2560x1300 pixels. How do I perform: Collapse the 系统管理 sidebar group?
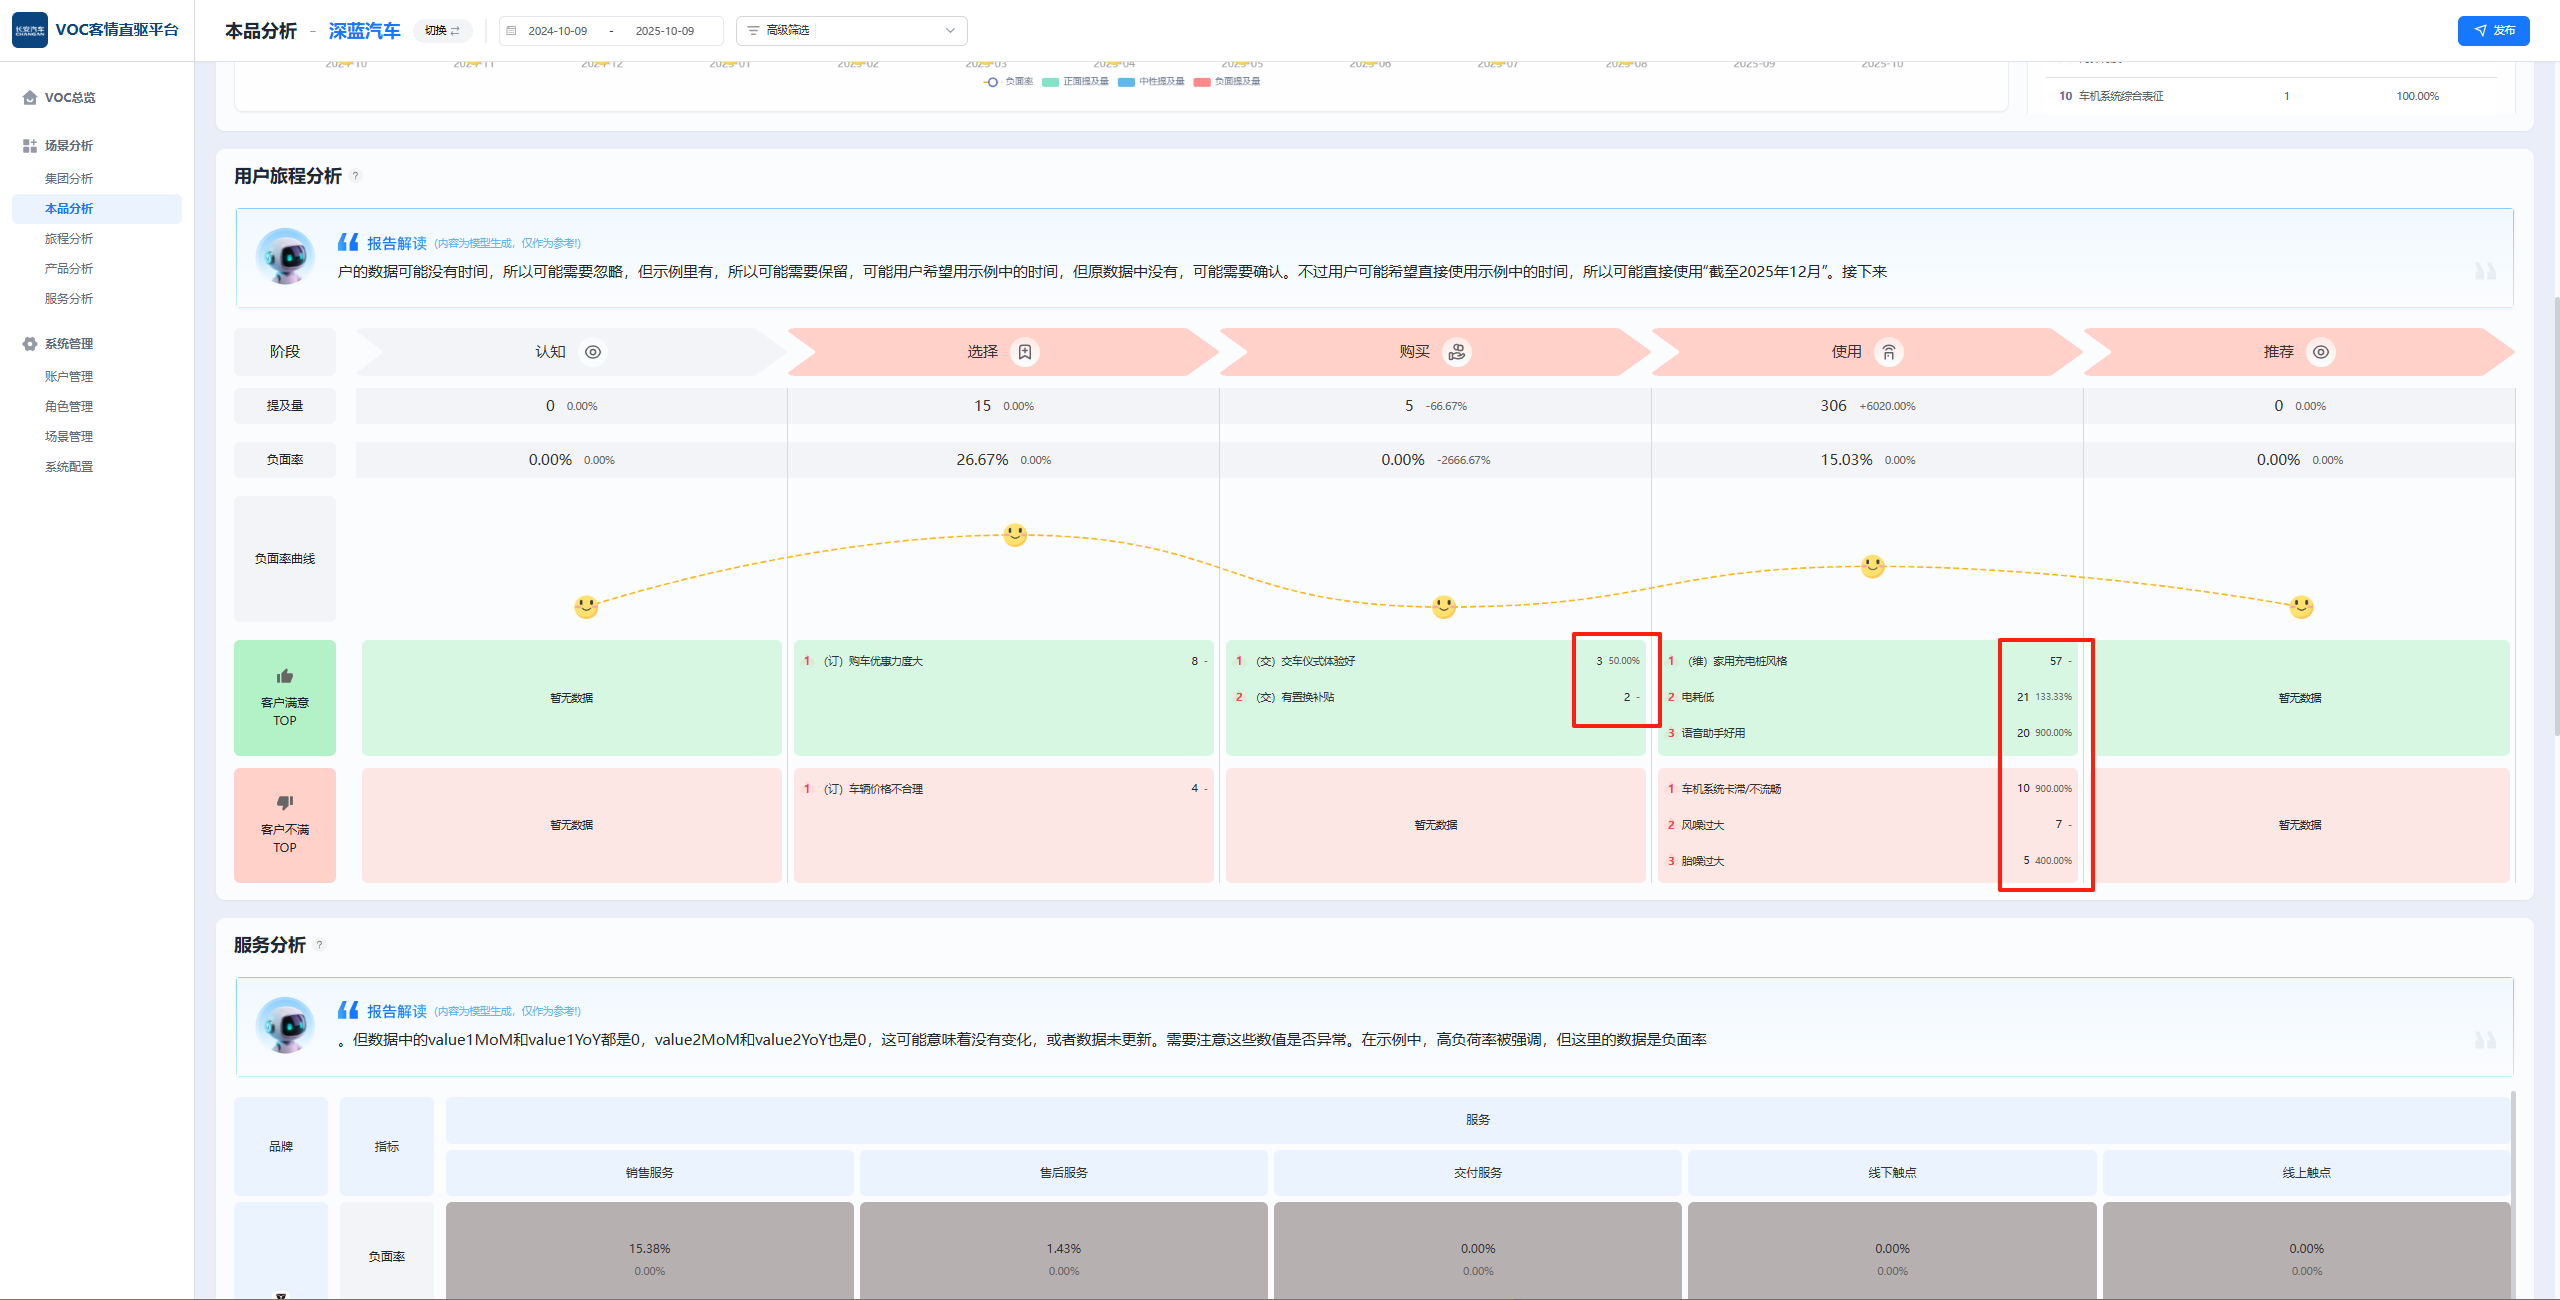click(68, 344)
